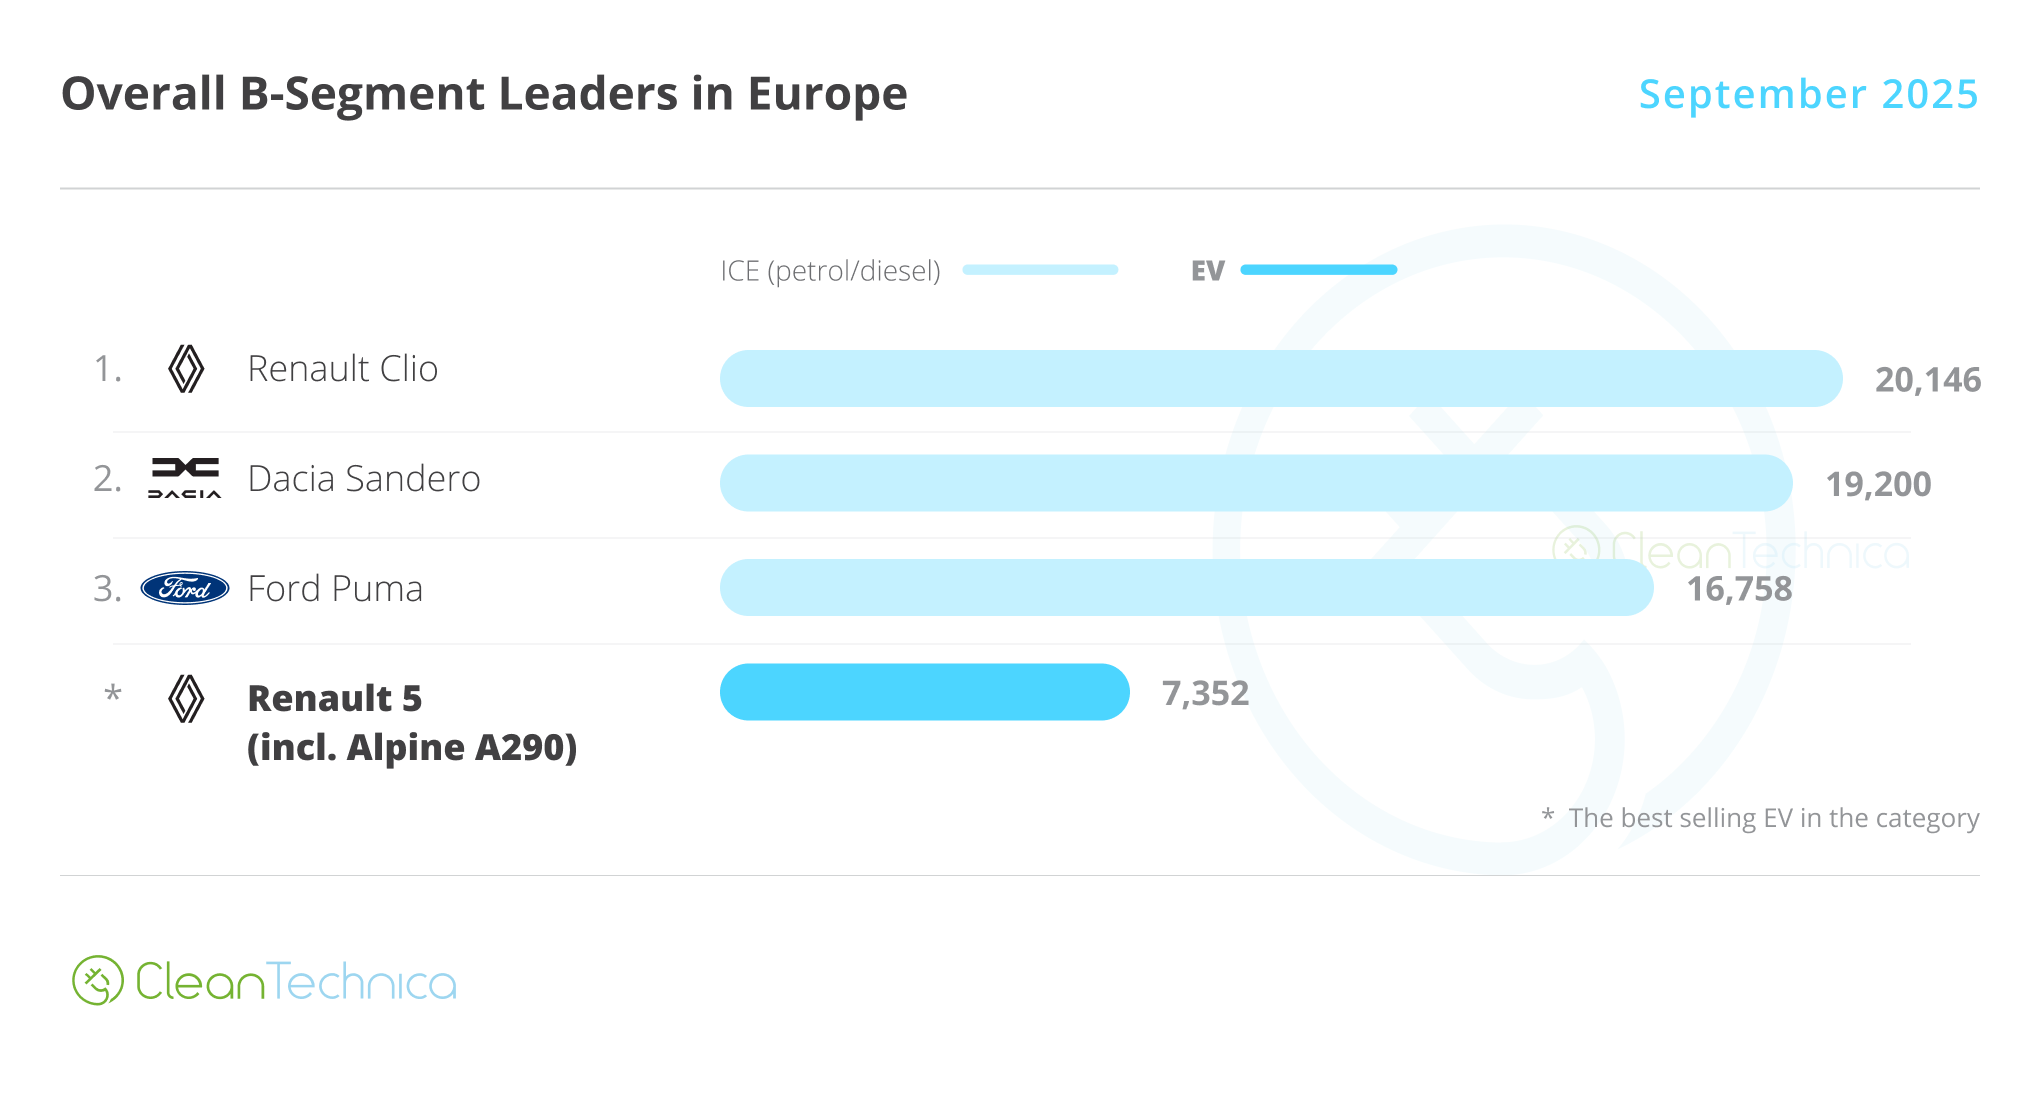Click the CleanTechnica plug logo icon at bottom-left
This screenshot has width=2040, height=1100.
click(x=98, y=980)
